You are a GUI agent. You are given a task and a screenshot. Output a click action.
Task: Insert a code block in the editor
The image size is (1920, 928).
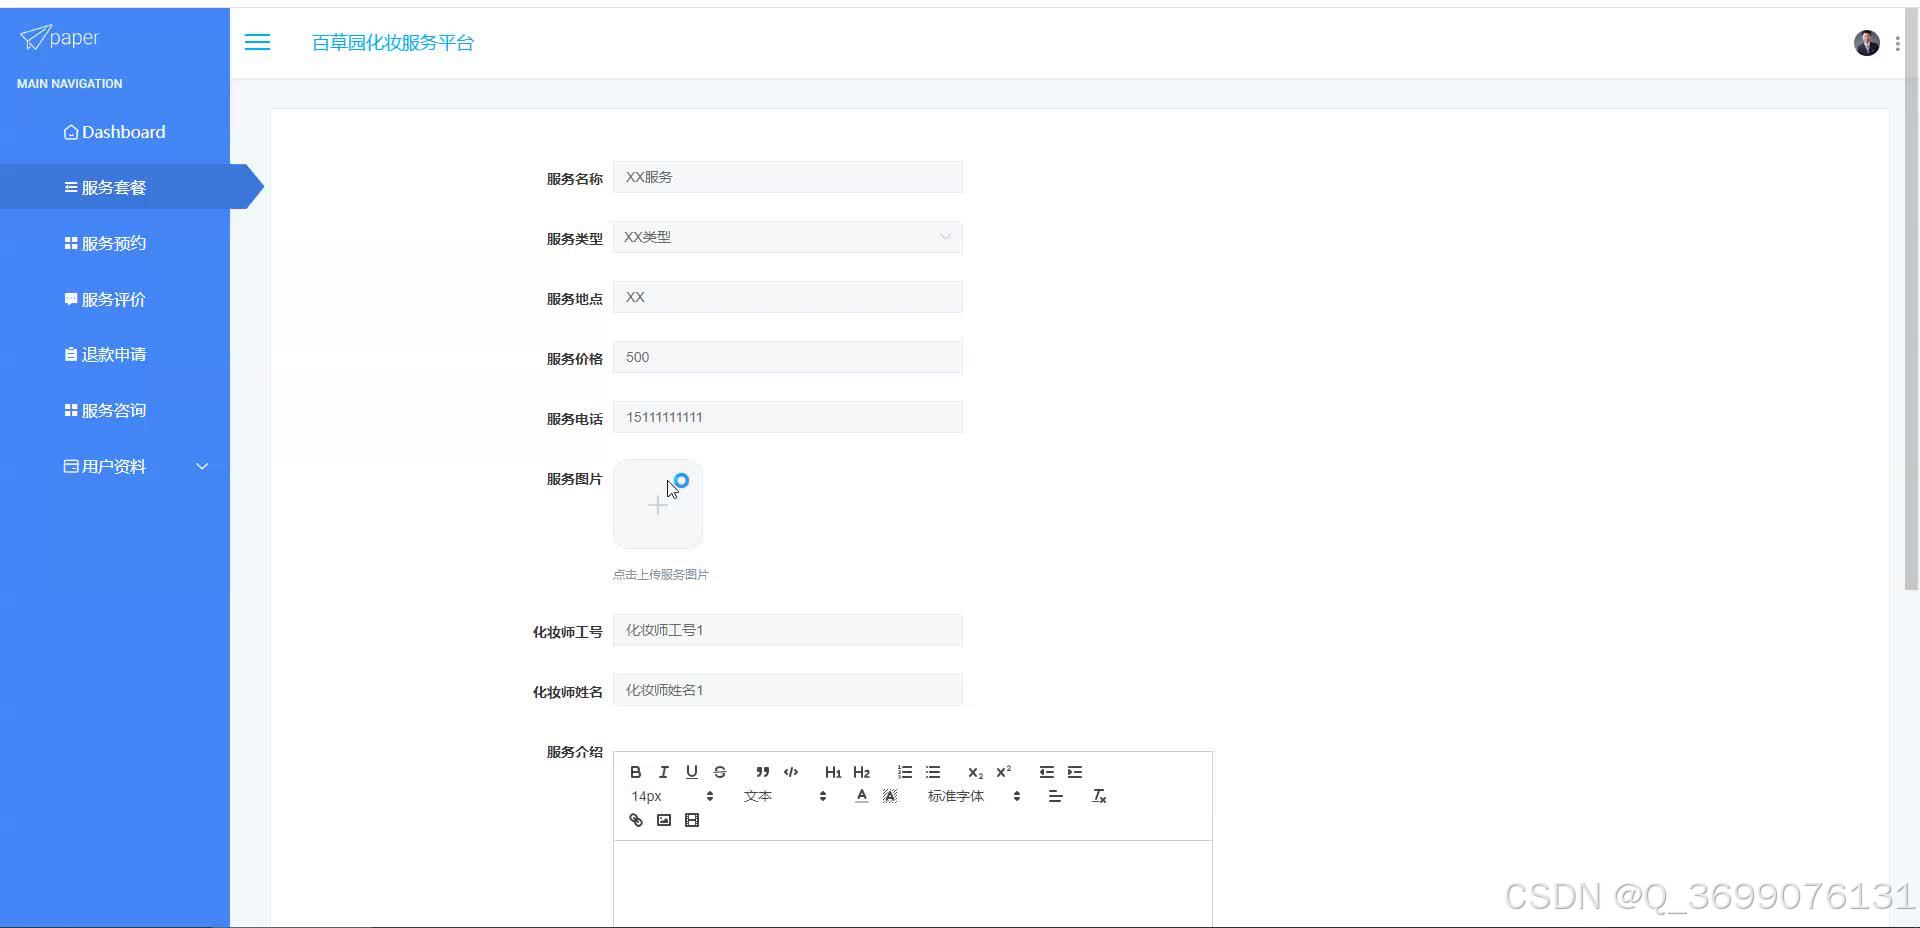(790, 771)
